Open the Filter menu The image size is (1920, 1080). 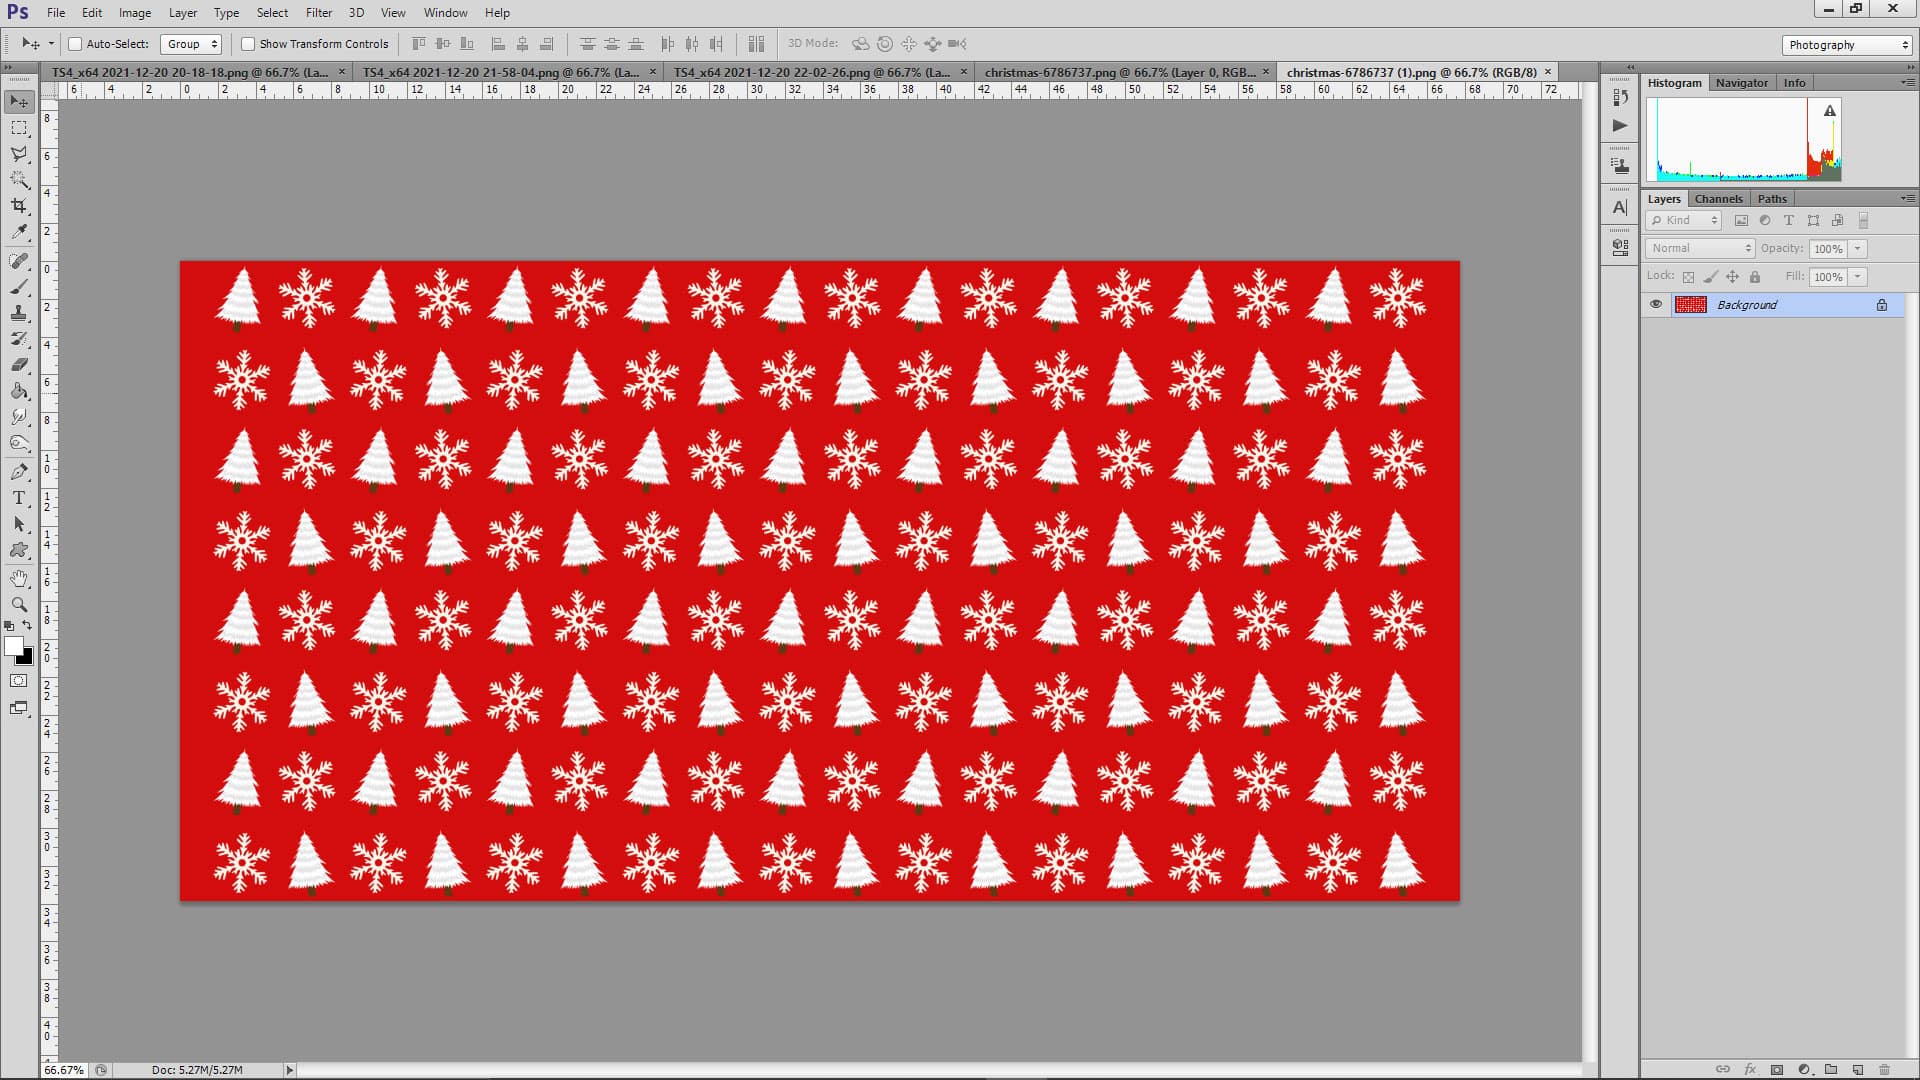[x=319, y=13]
